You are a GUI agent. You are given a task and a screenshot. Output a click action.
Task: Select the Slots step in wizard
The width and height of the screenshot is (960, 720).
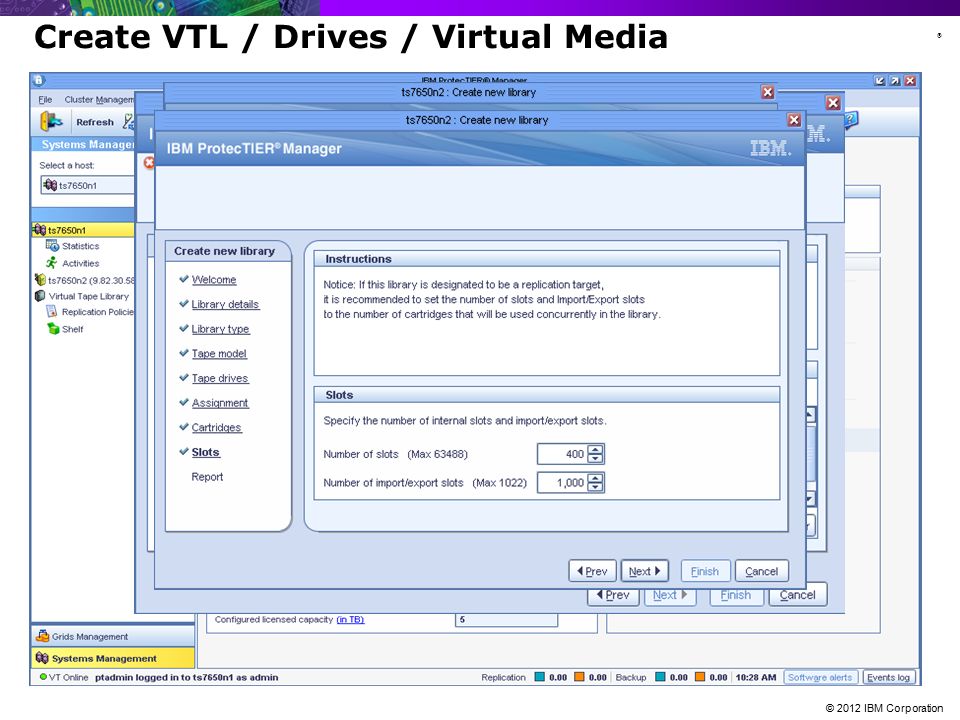coord(206,452)
